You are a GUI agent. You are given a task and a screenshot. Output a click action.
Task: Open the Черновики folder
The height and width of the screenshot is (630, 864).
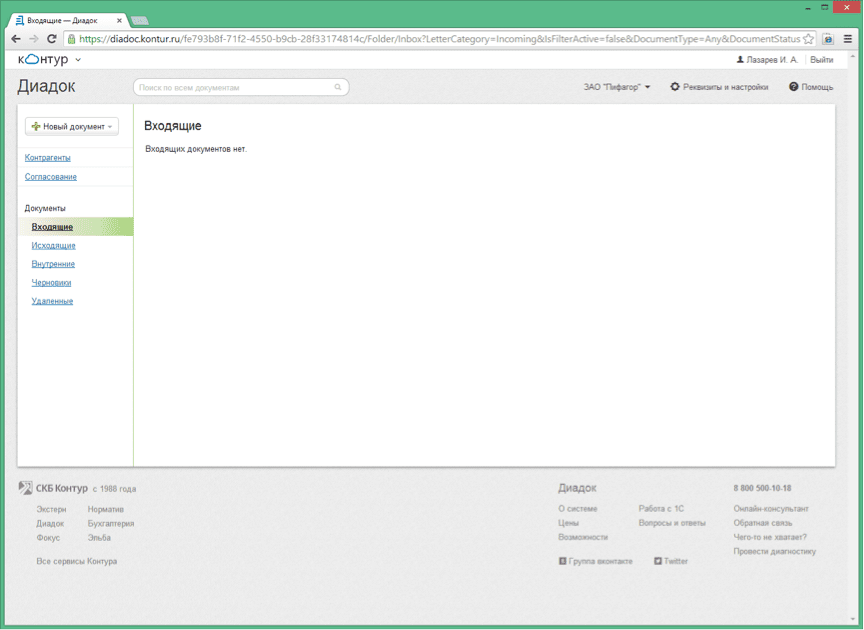click(x=51, y=283)
